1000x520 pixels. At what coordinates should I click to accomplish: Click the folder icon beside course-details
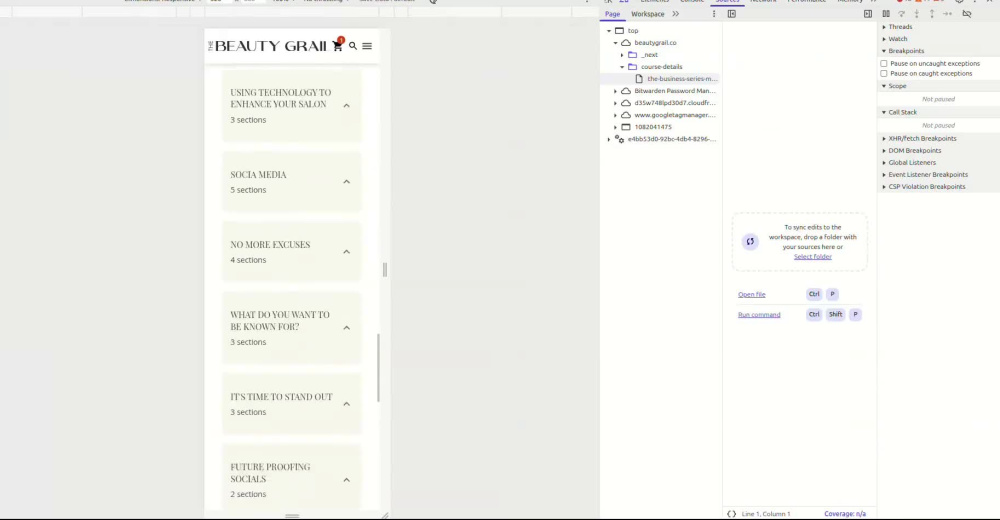(633, 66)
